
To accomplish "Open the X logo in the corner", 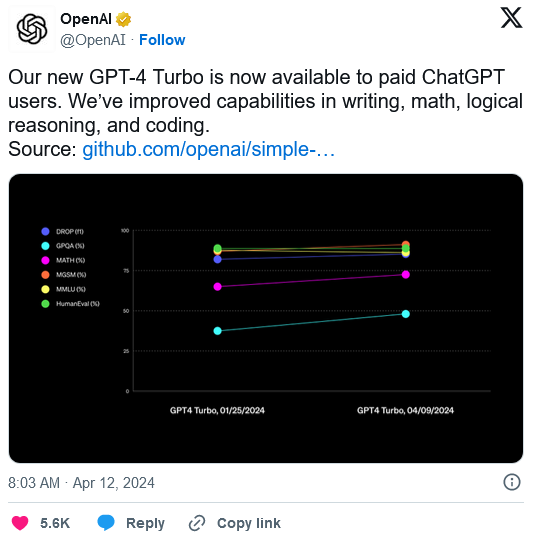I will pyautogui.click(x=511, y=18).
